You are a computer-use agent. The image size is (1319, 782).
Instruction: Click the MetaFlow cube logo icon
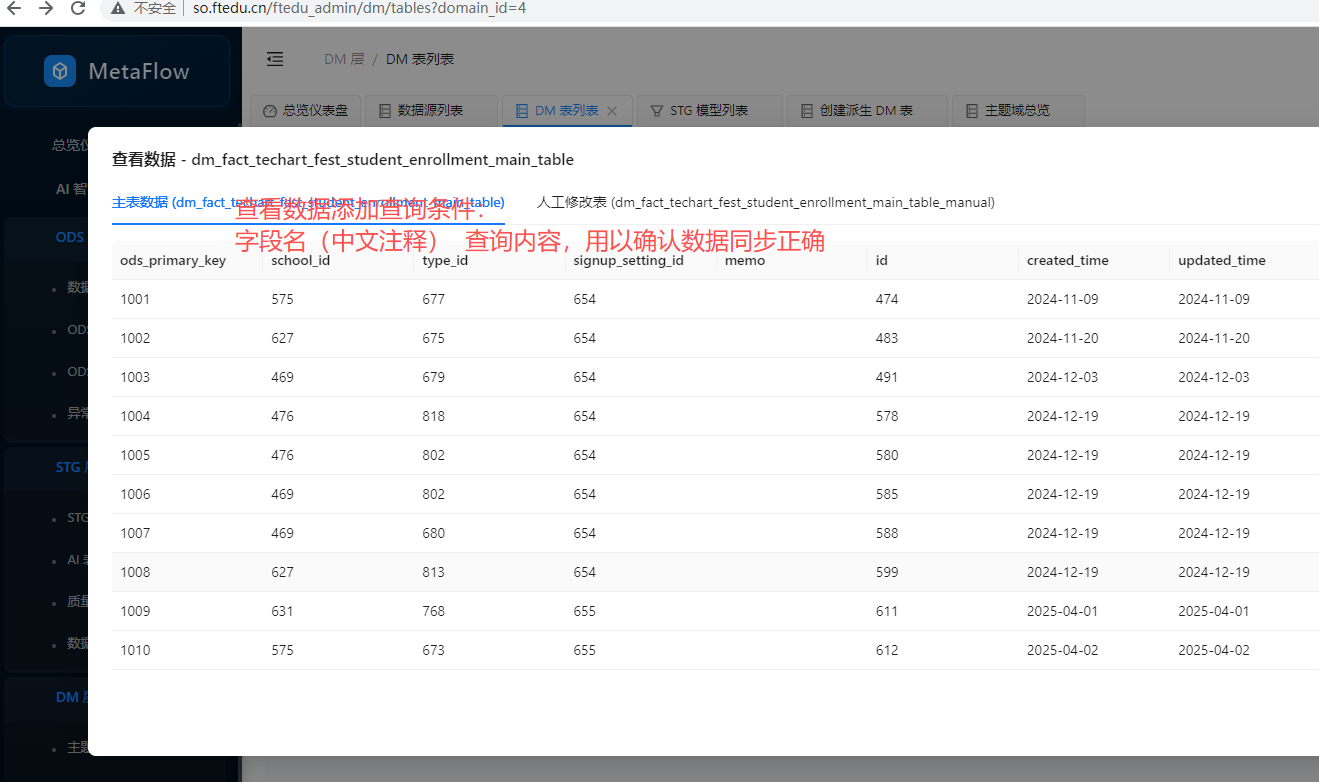click(x=60, y=71)
